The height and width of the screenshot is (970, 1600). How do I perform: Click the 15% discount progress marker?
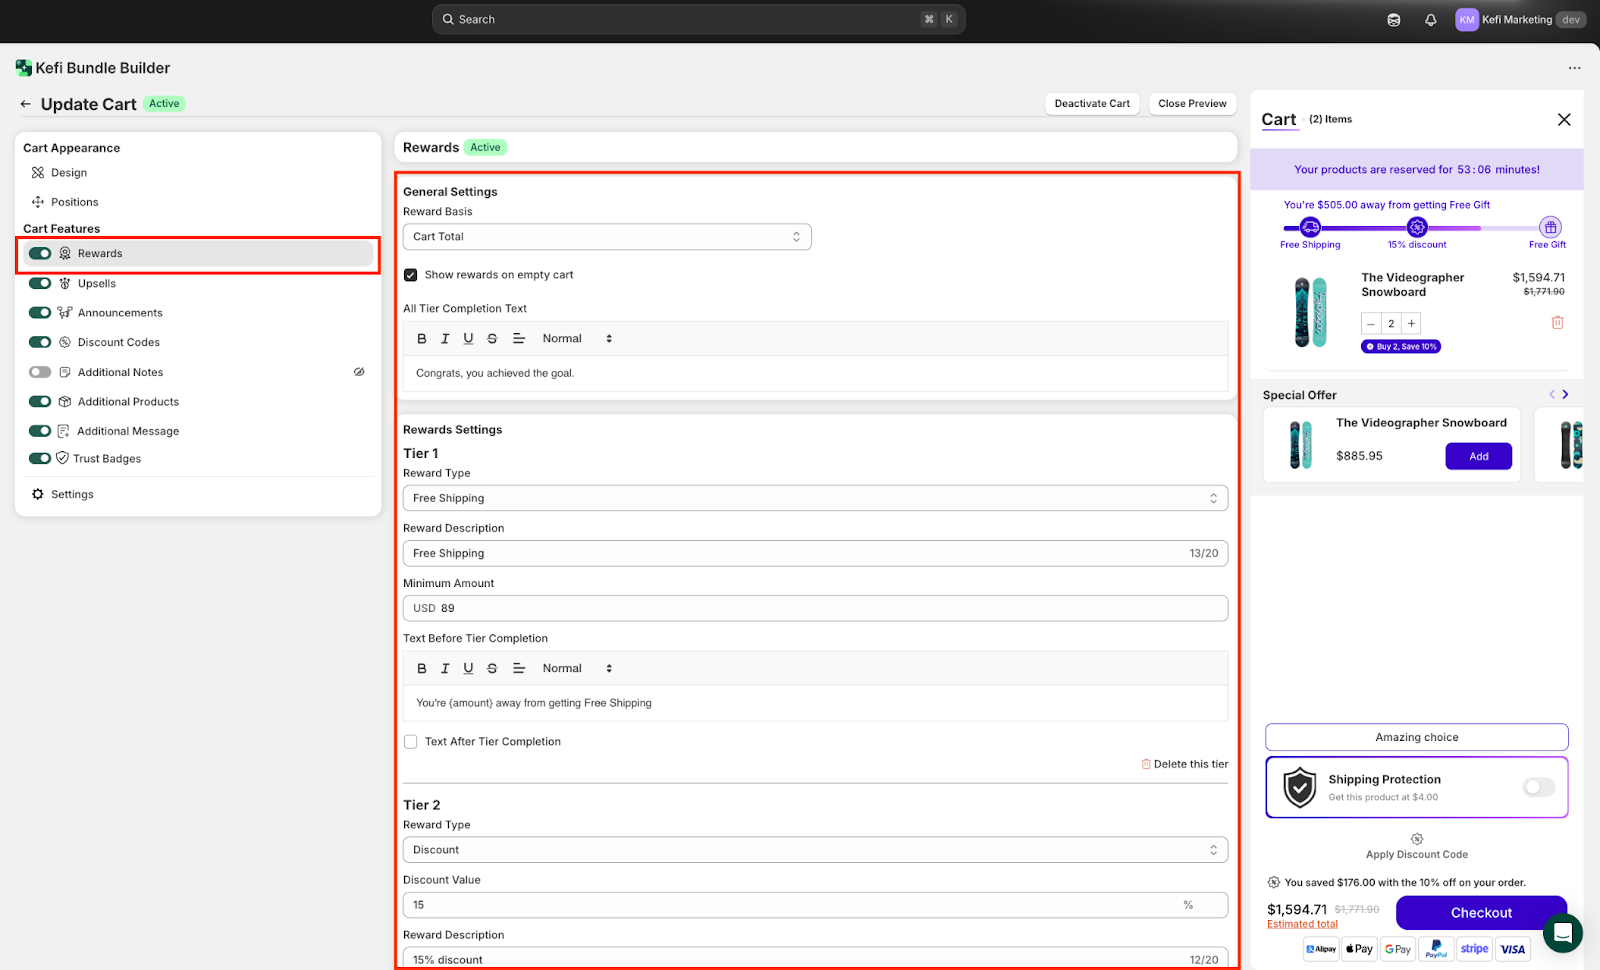1416,227
